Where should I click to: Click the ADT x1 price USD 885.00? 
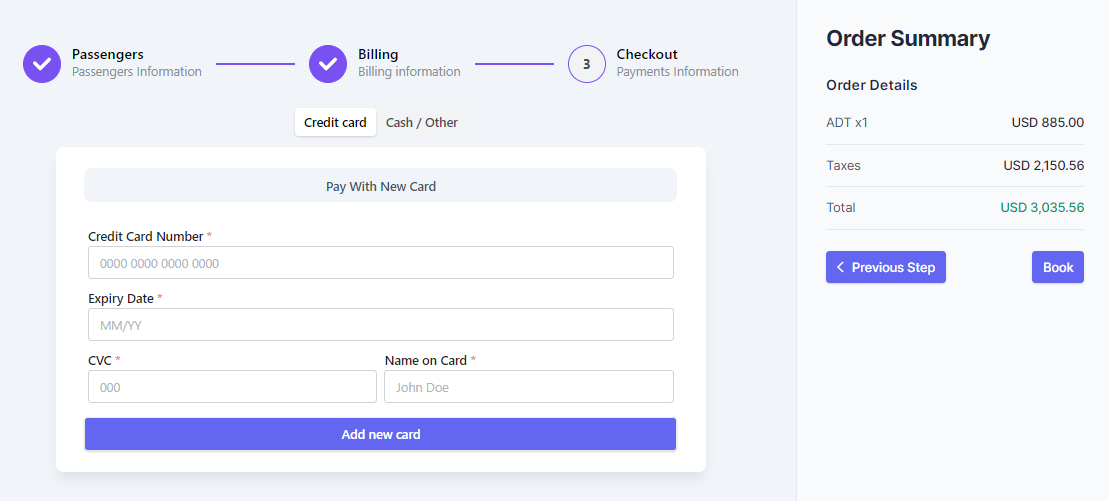(1047, 123)
